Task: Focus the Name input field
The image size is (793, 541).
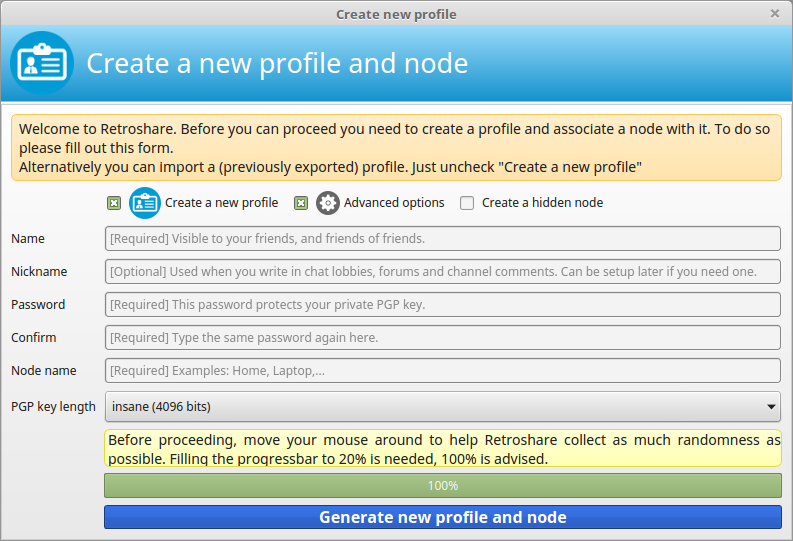Action: [443, 239]
